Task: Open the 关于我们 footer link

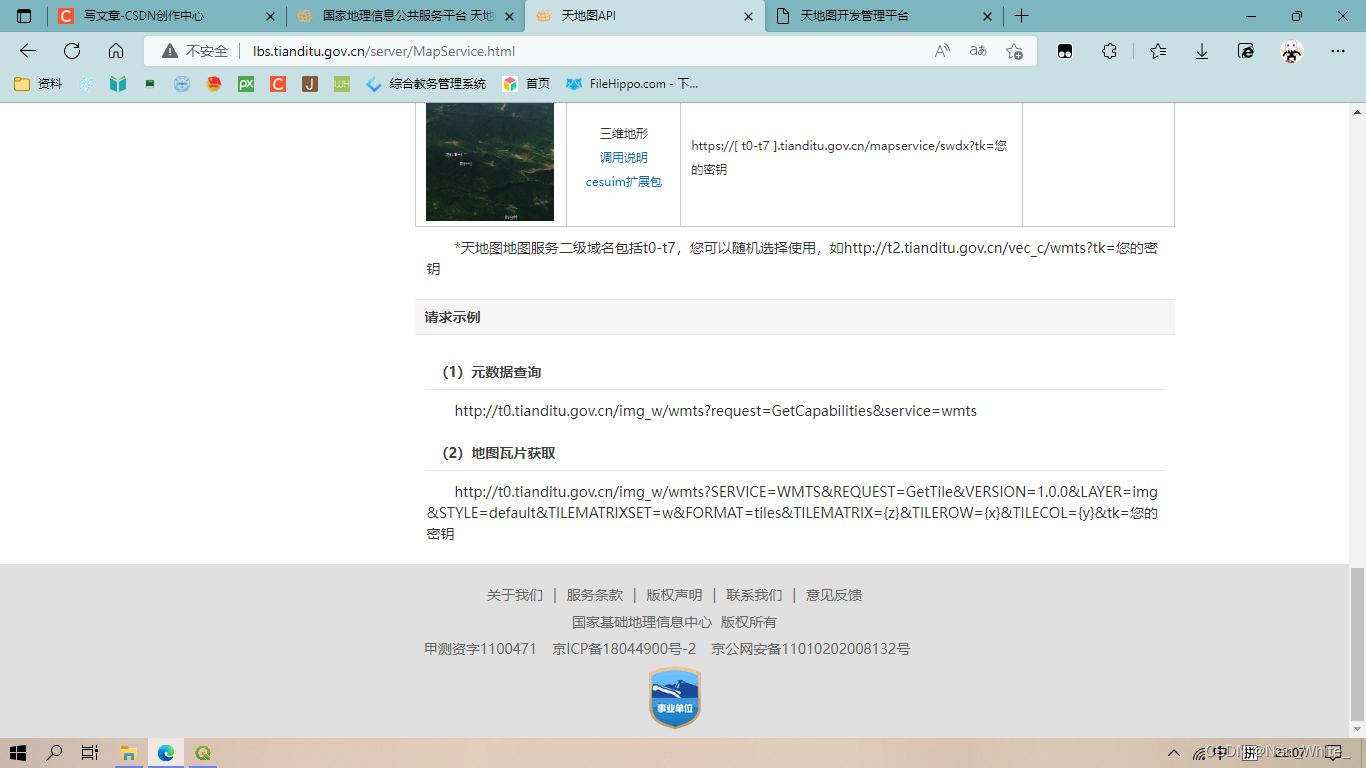Action: click(x=515, y=595)
